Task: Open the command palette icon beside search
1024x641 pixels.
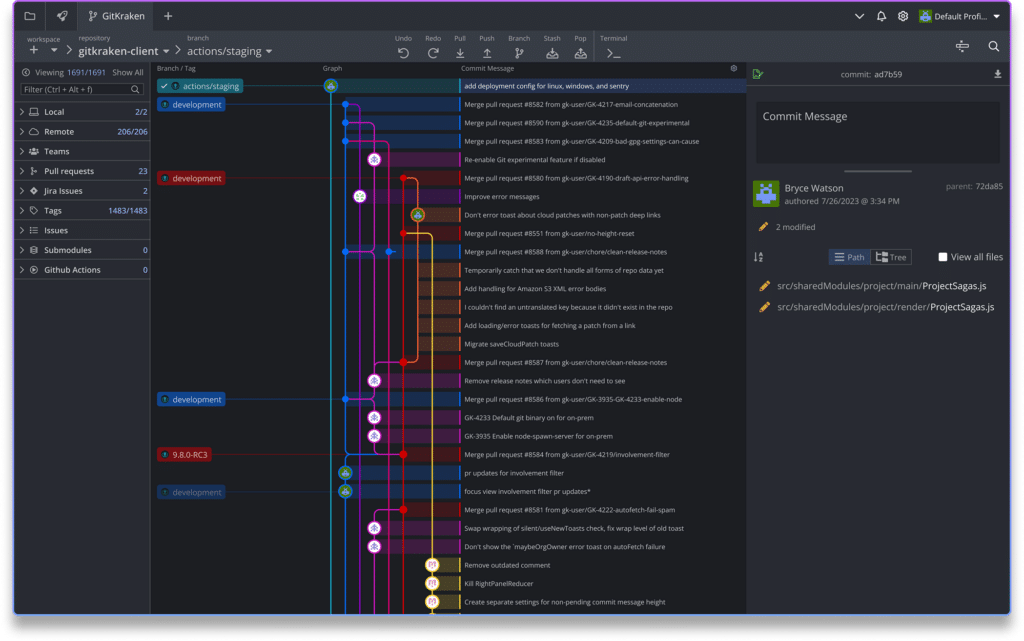Action: pyautogui.click(x=962, y=46)
